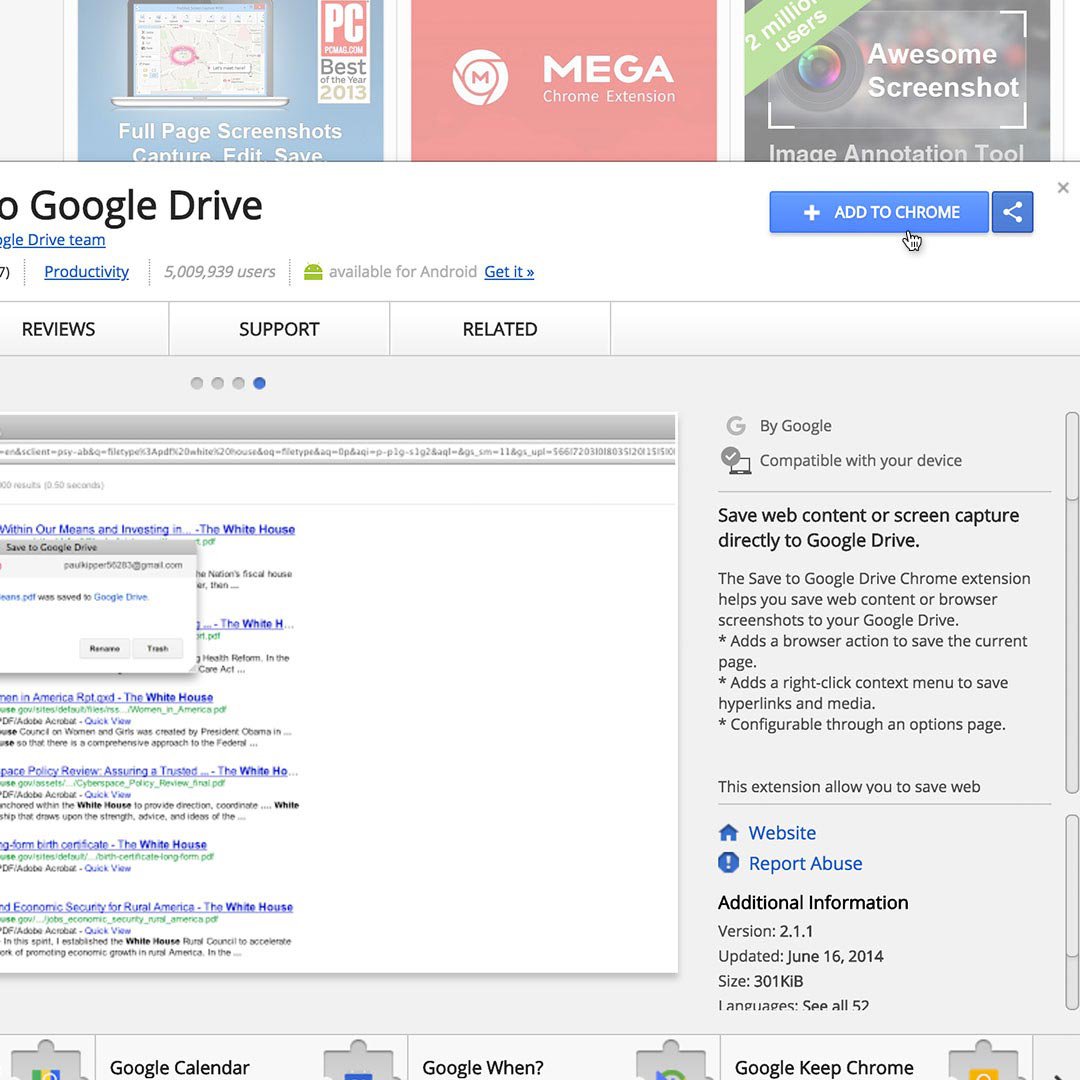
Task: Select the second screenshot carousel dot
Action: [218, 383]
